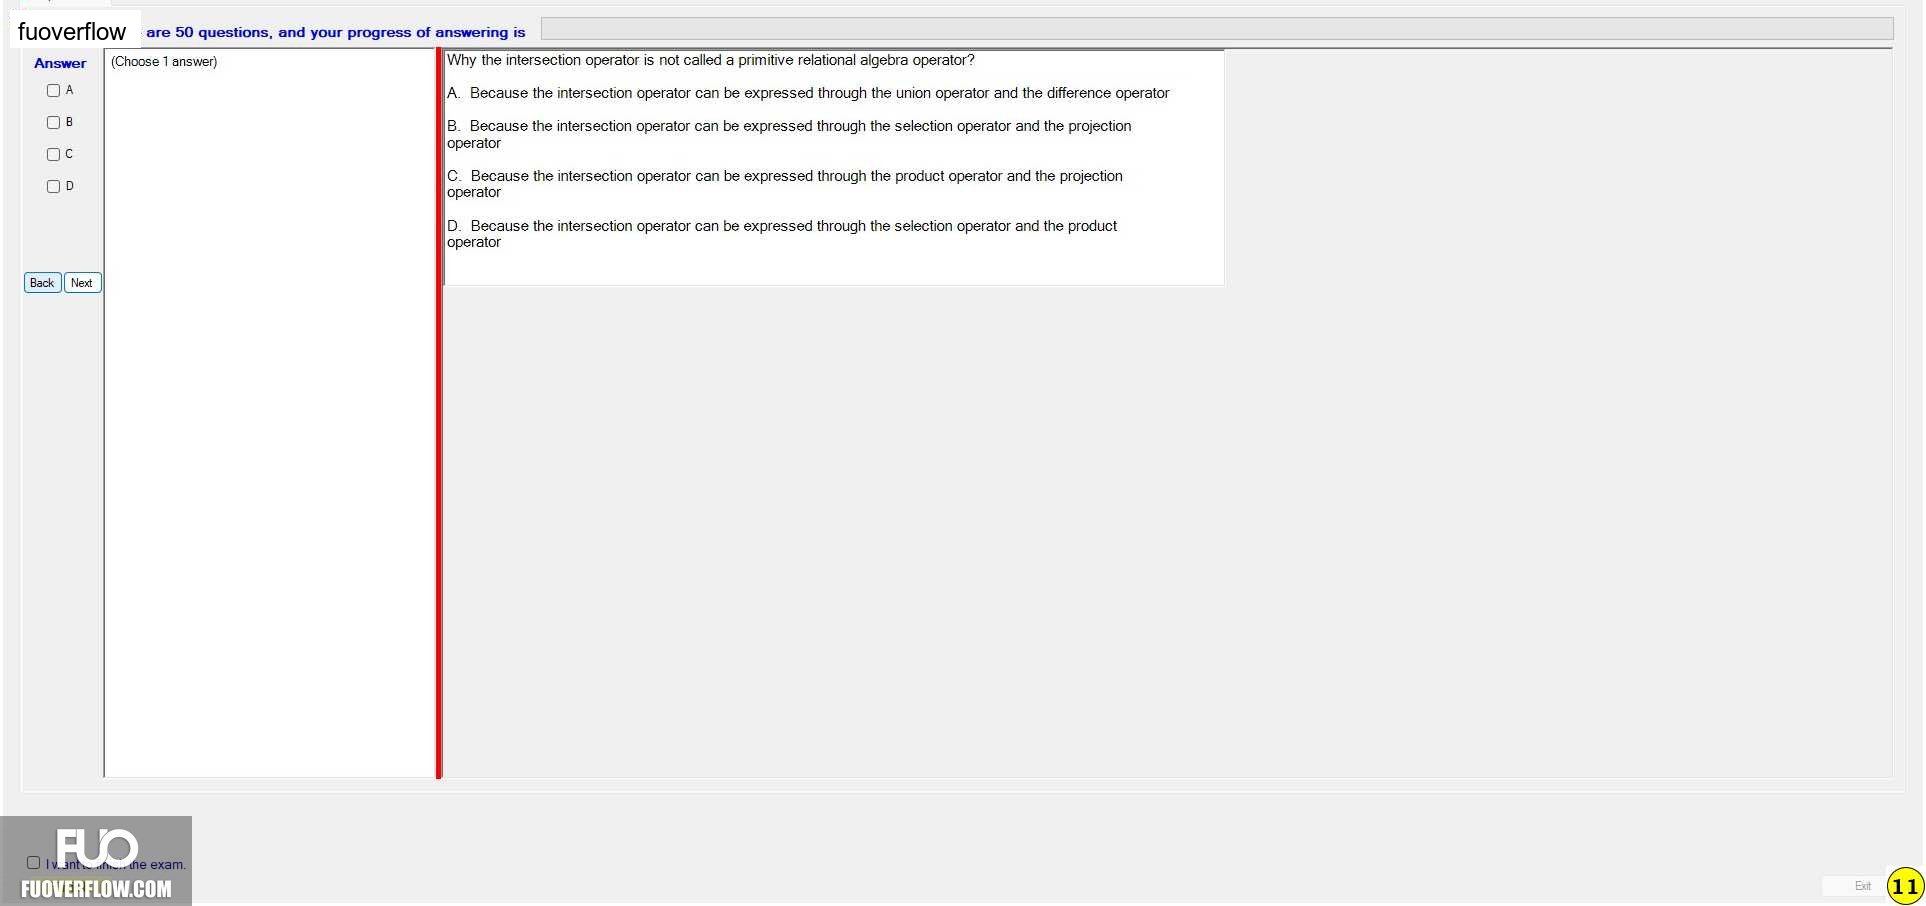Click answer C text about product and projection
This screenshot has height=906, width=1926.
pyautogui.click(x=785, y=184)
